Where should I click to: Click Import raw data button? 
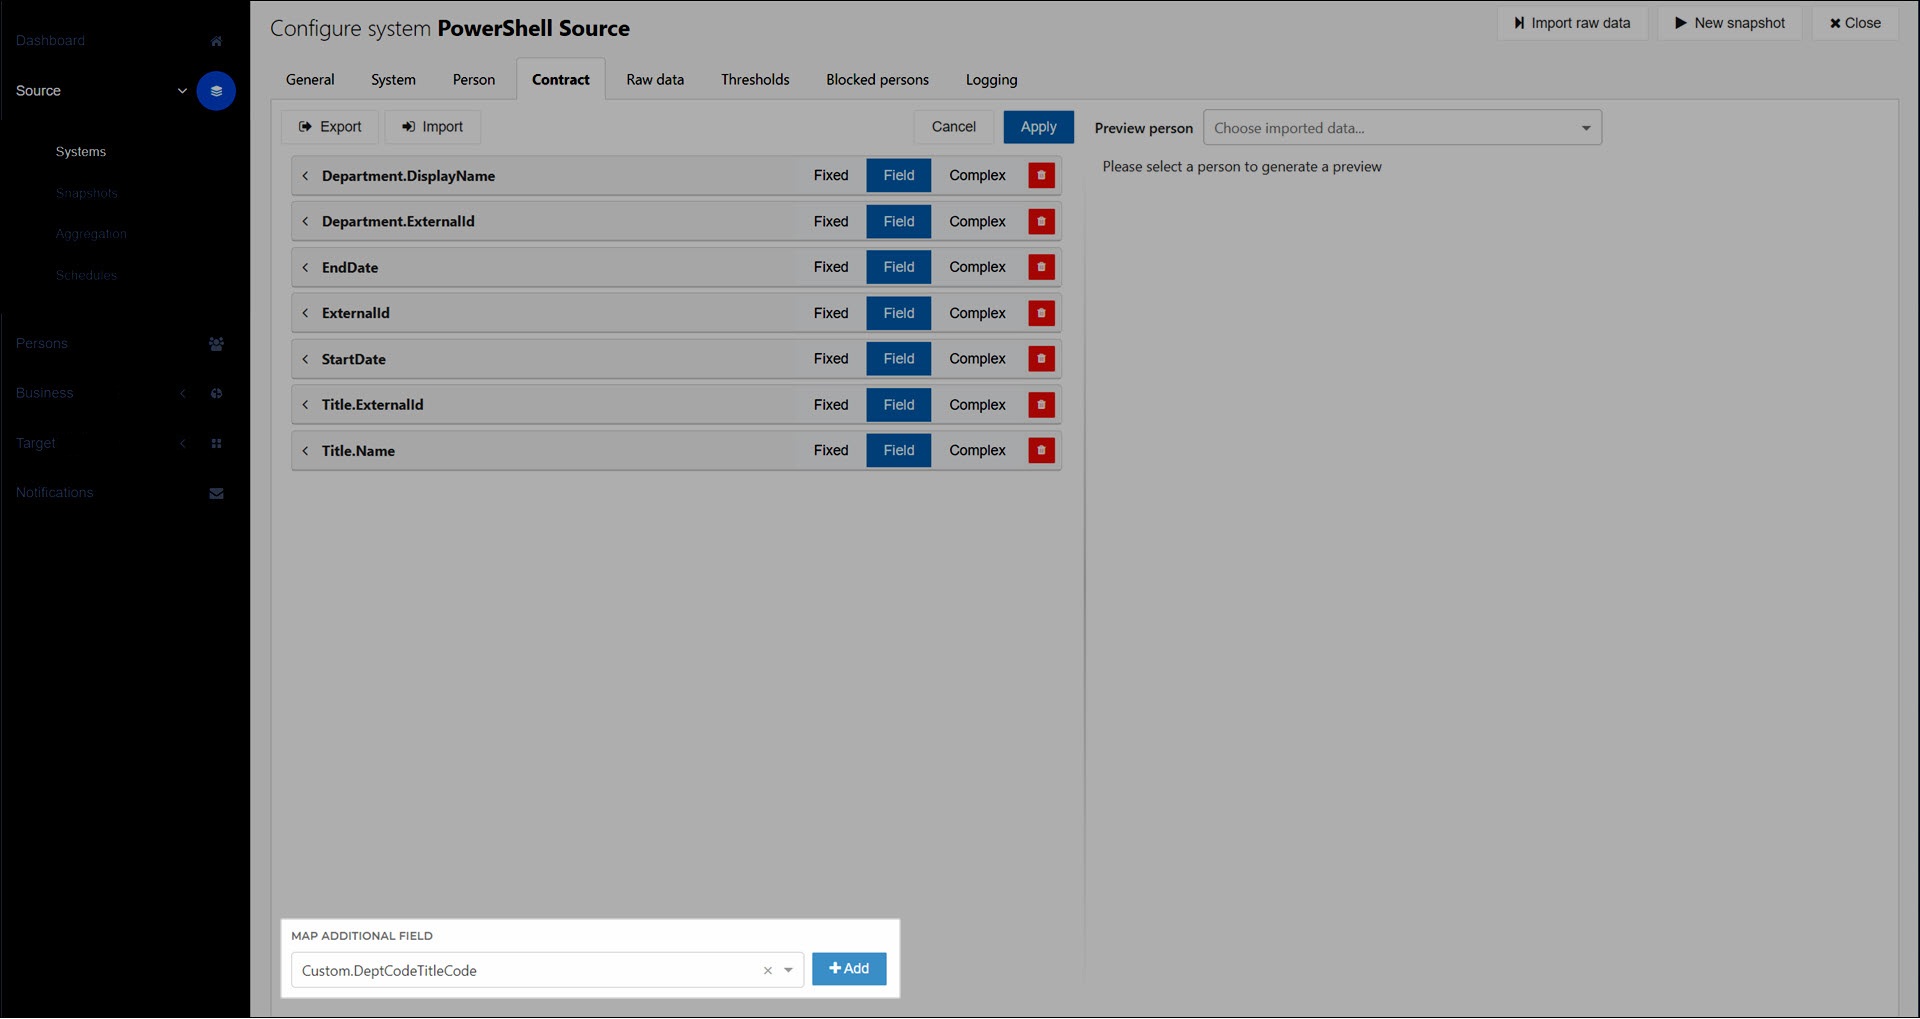[x=1572, y=23]
